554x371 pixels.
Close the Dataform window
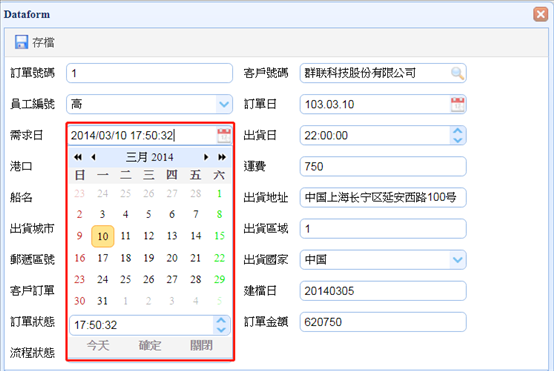pyautogui.click(x=540, y=14)
